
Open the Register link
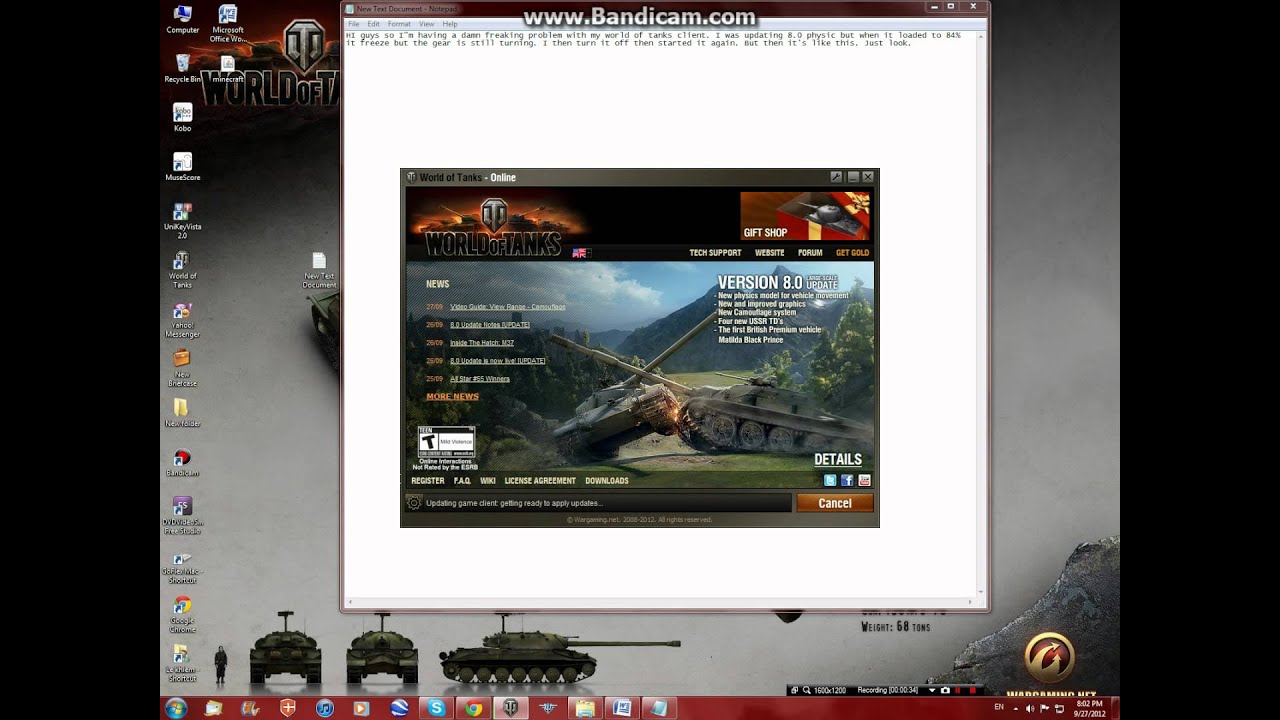[428, 481]
